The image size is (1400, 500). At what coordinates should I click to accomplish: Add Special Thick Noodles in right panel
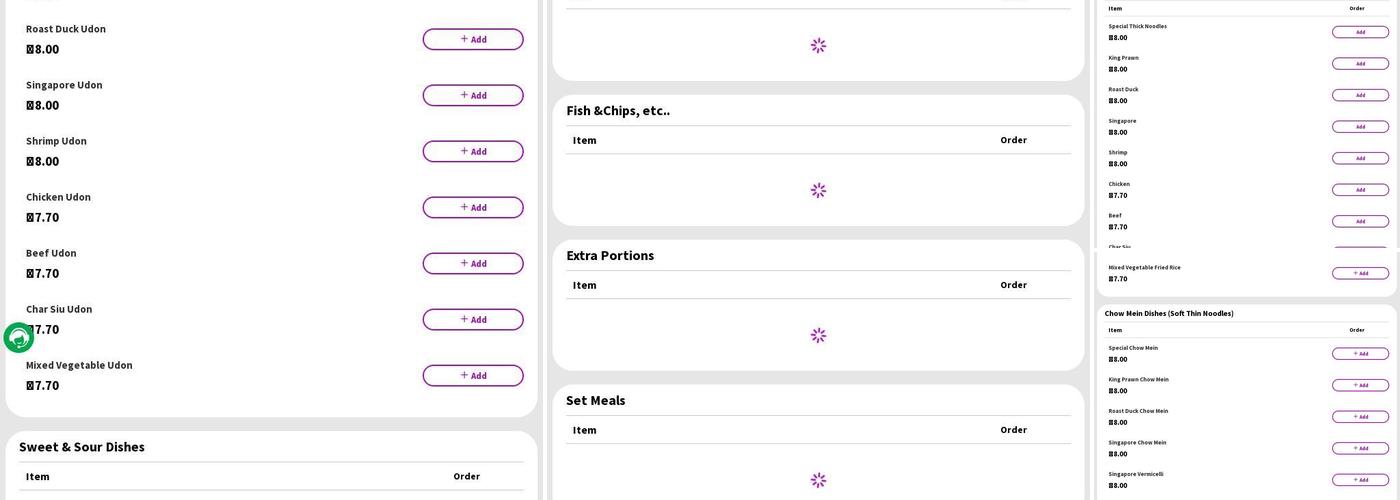[1360, 32]
